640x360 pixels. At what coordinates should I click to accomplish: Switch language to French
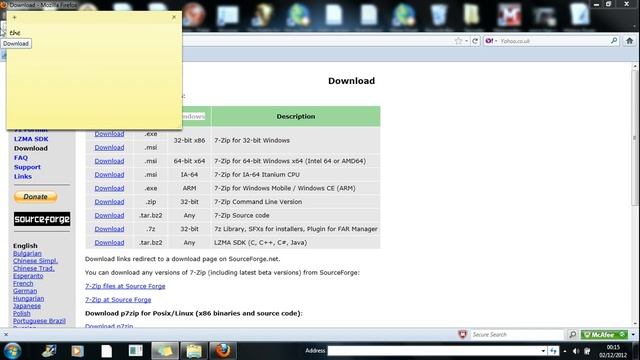pos(23,283)
